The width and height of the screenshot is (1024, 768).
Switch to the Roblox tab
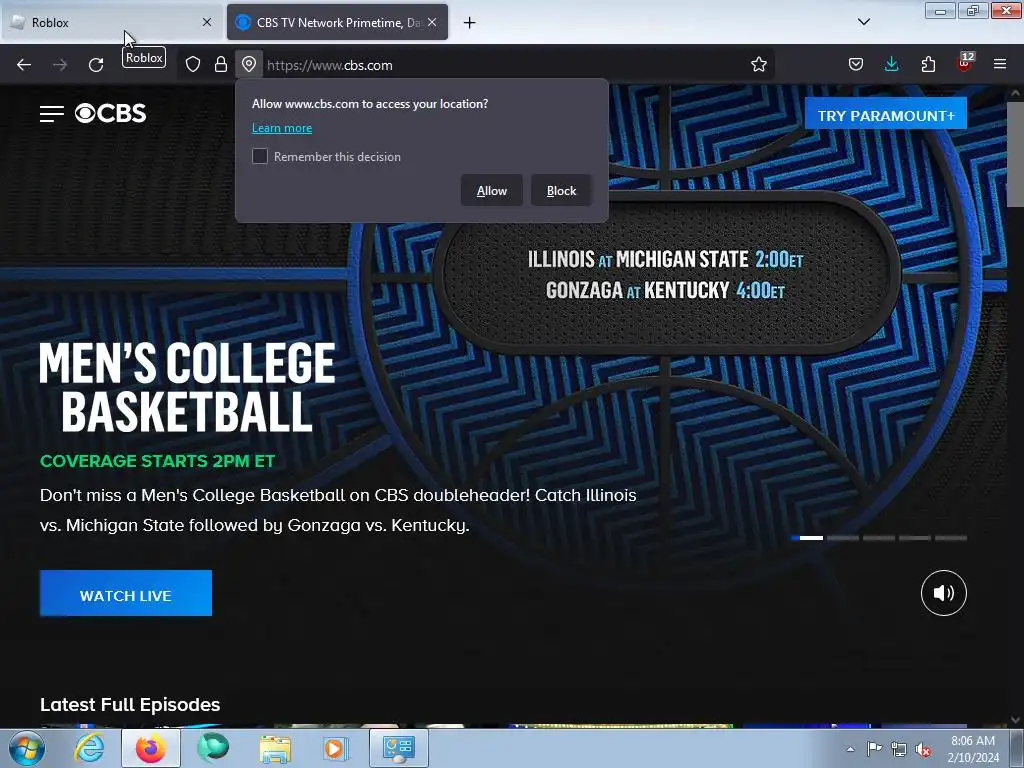coord(111,22)
